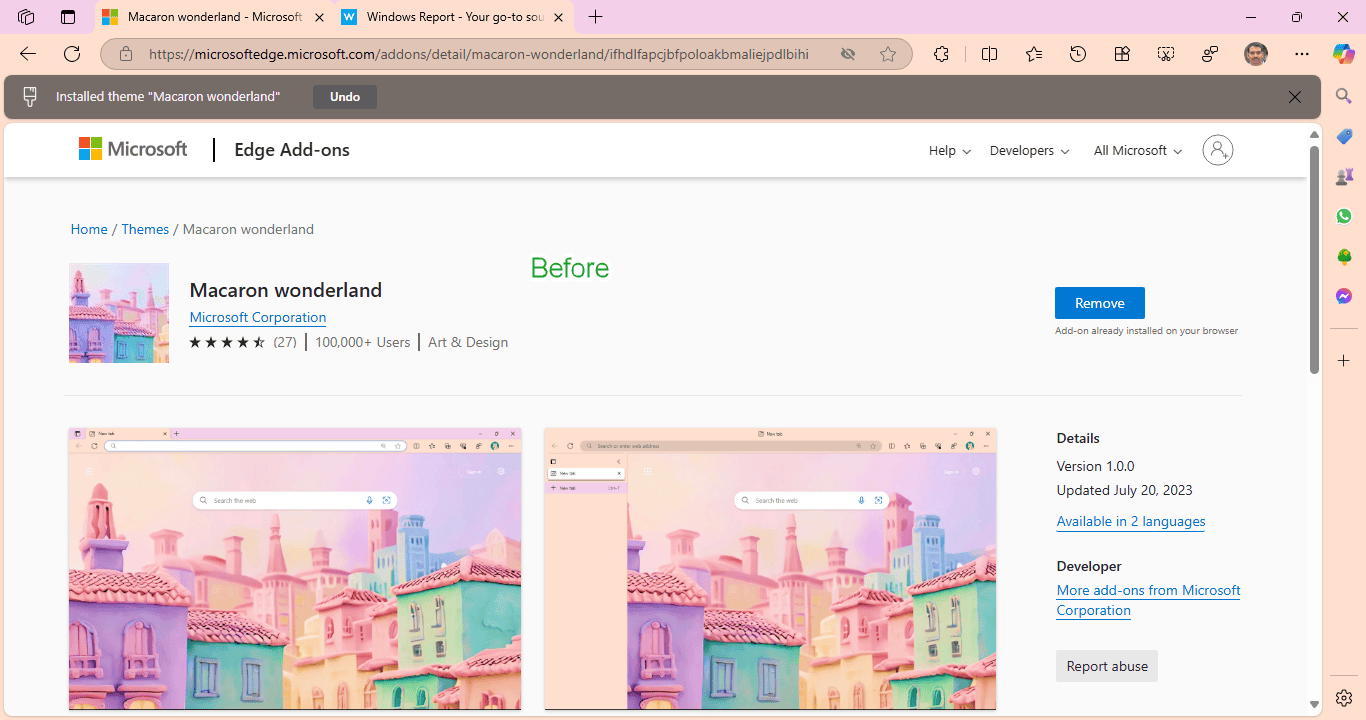Image resolution: width=1366 pixels, height=720 pixels.
Task: Undo the theme installation
Action: point(345,97)
